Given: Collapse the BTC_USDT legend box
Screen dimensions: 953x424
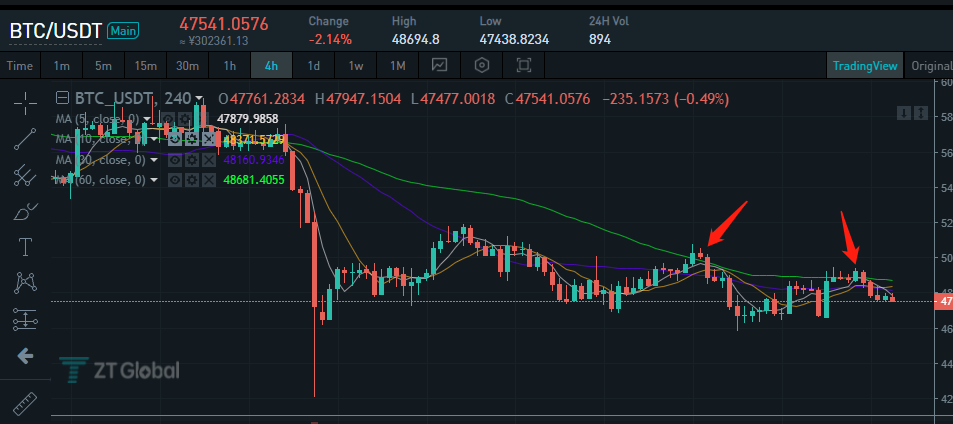Looking at the screenshot, I should pos(62,98).
